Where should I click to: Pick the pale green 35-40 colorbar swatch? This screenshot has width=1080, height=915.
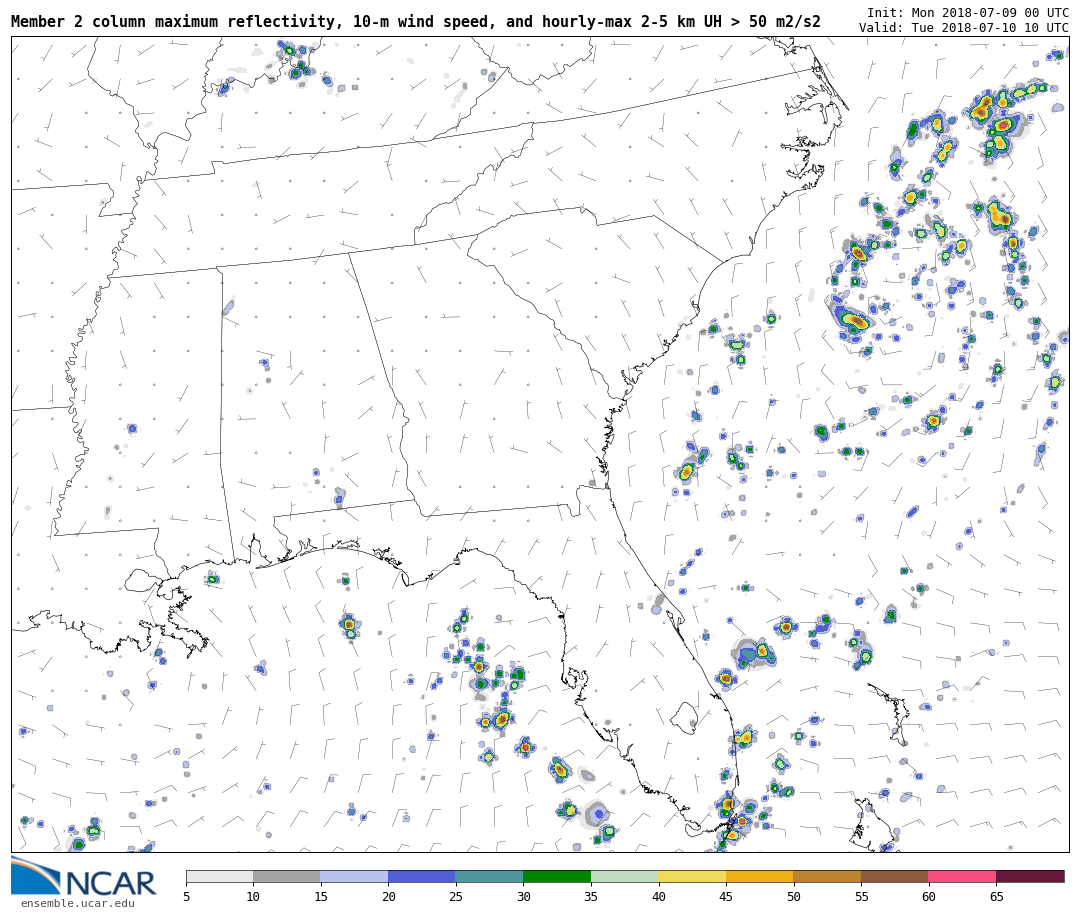[x=624, y=877]
